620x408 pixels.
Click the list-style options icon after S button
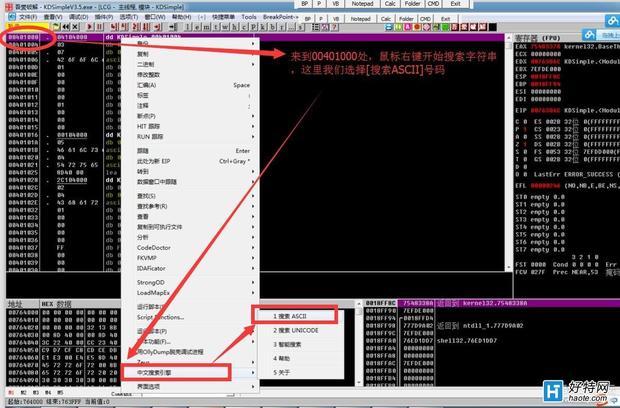316,27
